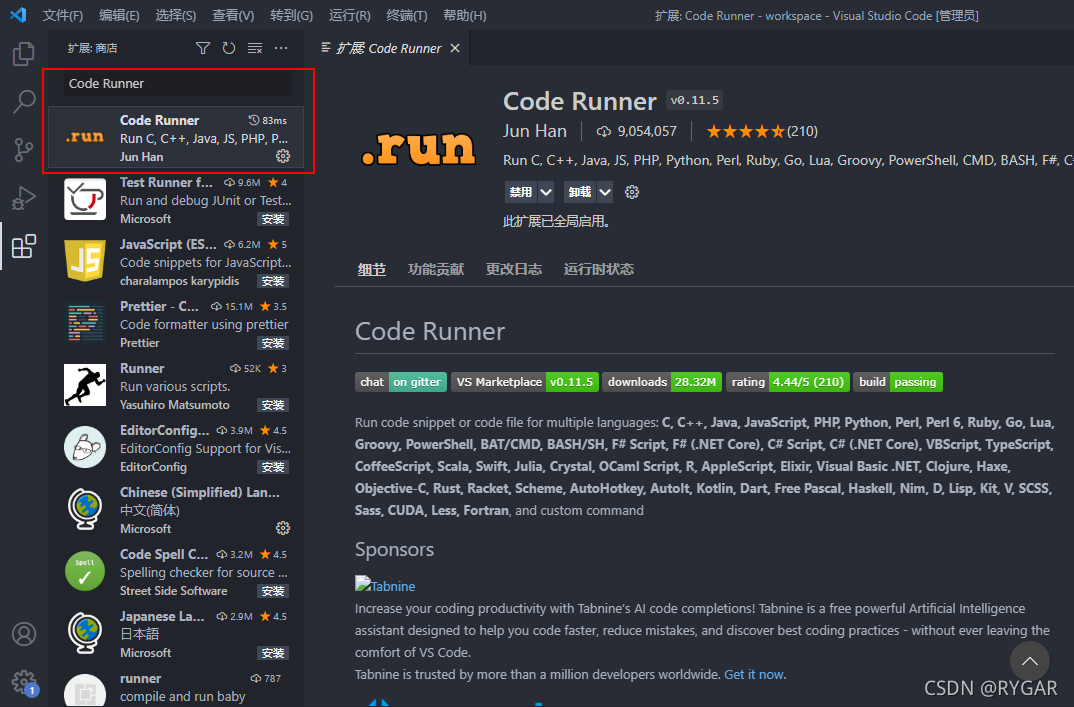Click the VS Marketplace v0.11.5 badge
This screenshot has width=1074, height=707.
[x=525, y=382]
